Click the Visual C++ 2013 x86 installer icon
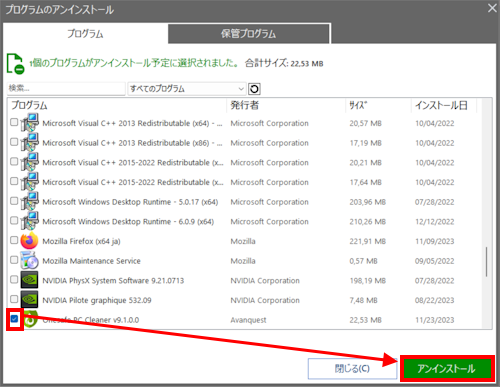The width and height of the screenshot is (500, 387). [x=30, y=142]
